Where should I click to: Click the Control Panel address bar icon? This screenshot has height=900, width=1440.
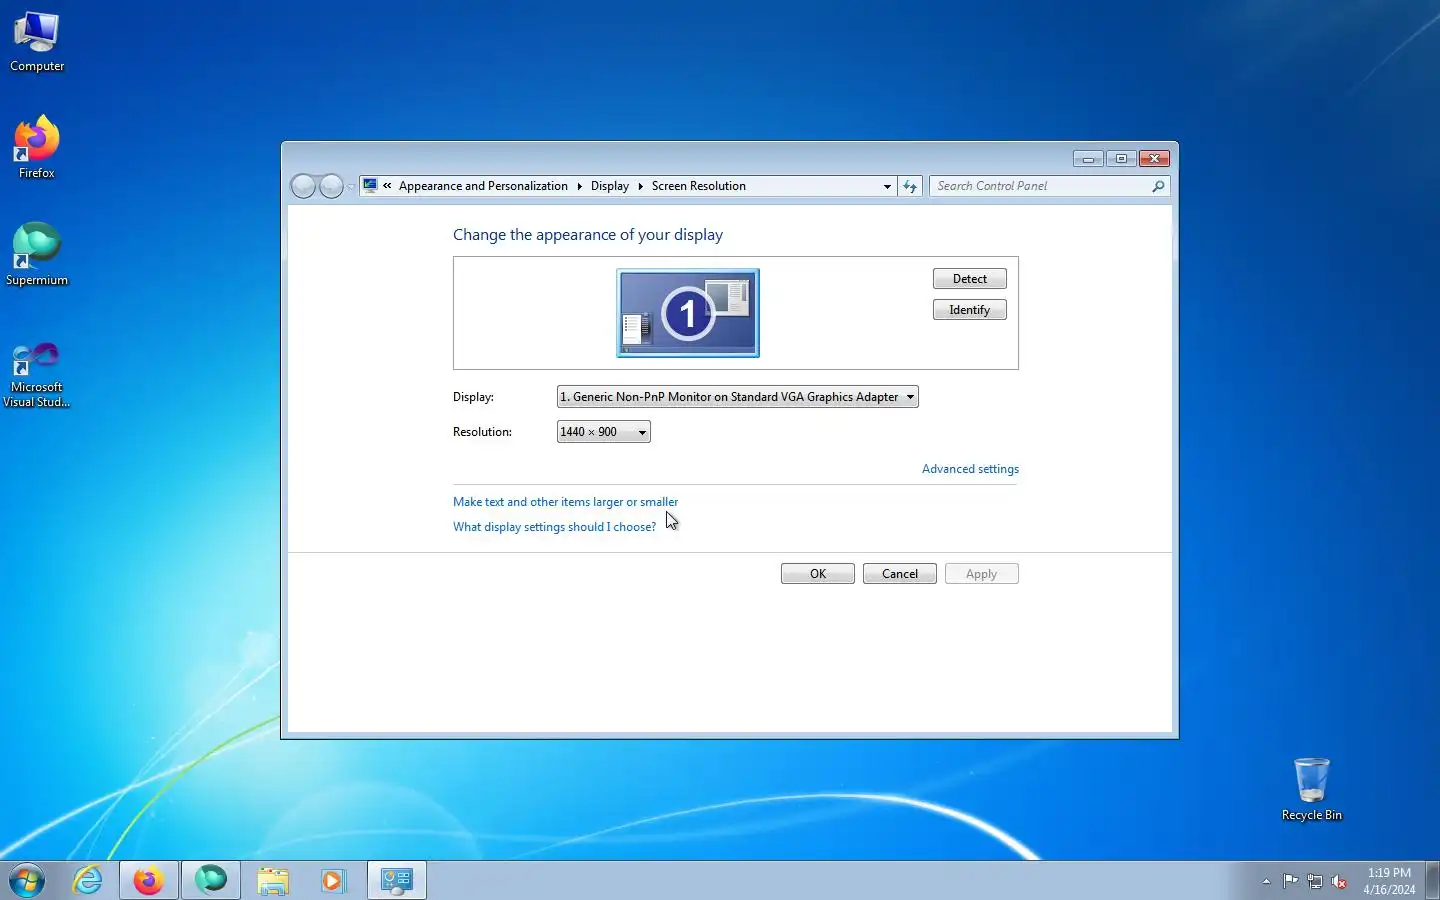coord(370,186)
